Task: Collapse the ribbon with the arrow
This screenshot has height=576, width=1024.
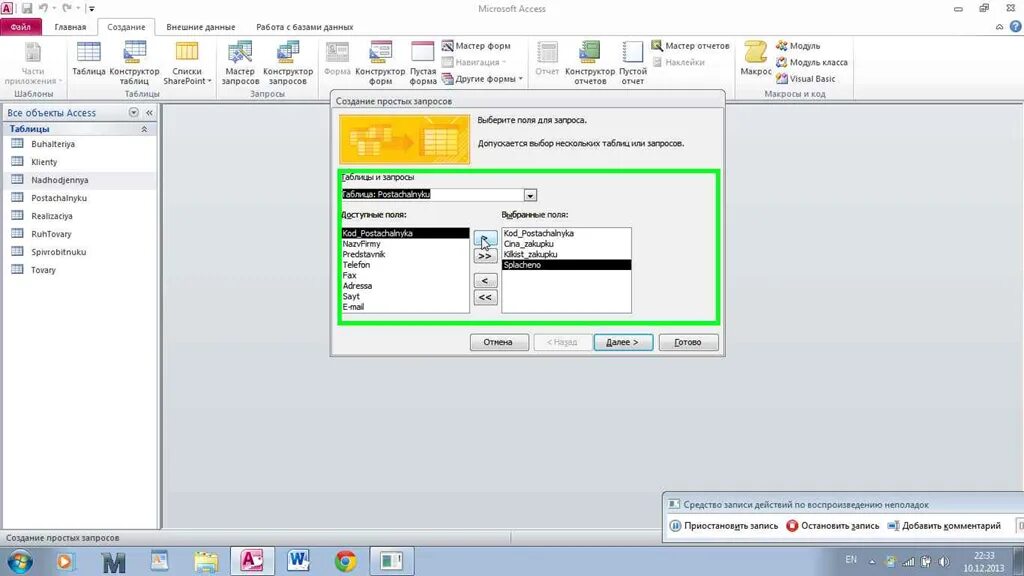Action: tap(999, 27)
